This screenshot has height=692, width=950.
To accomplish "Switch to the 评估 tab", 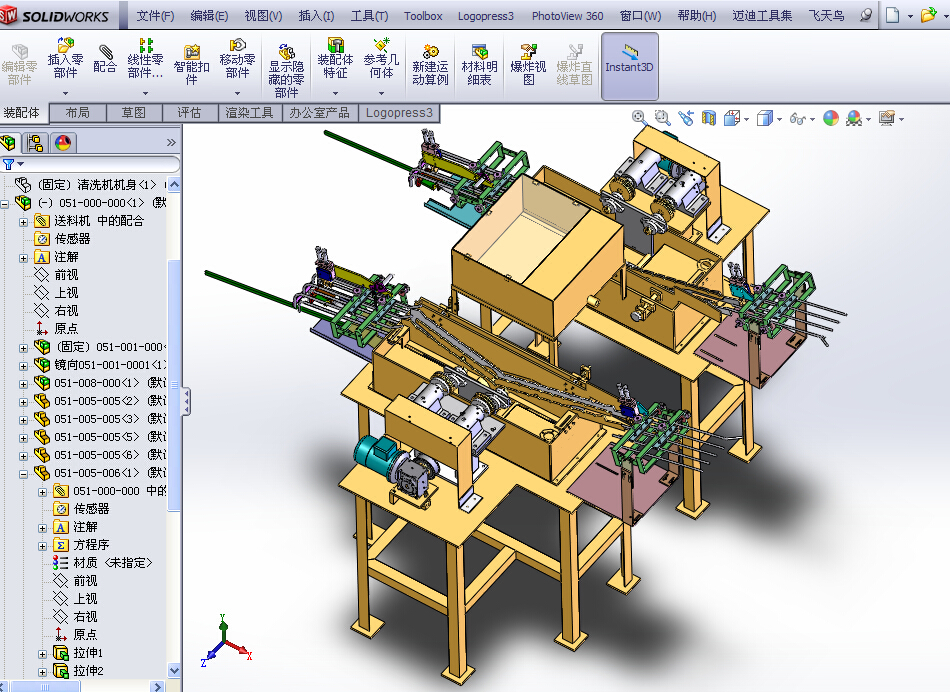I will click(190, 113).
